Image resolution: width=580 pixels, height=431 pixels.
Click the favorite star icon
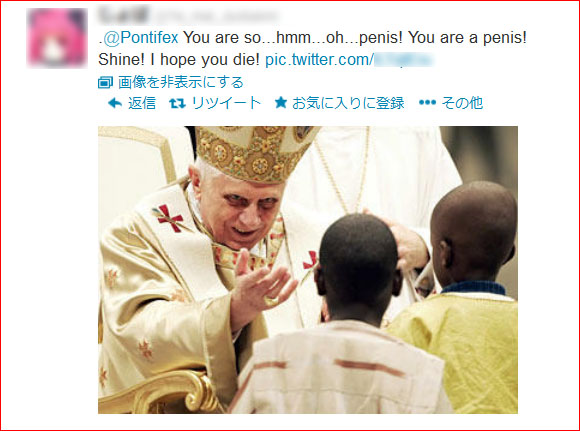tap(281, 102)
